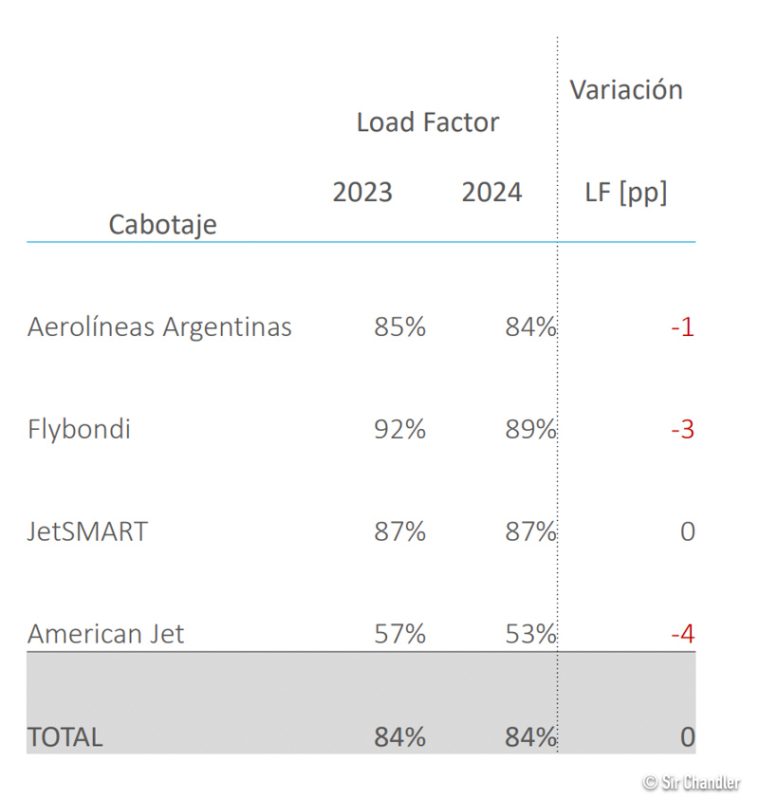Select Aerolíneas Argentinas 85% cell
The image size is (759, 800).
point(400,327)
